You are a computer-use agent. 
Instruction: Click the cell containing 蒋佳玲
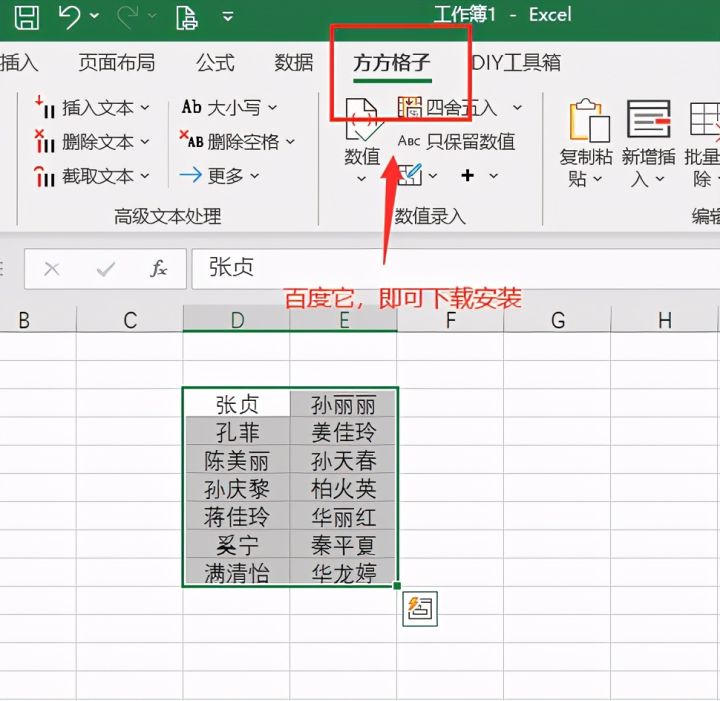pos(236,516)
